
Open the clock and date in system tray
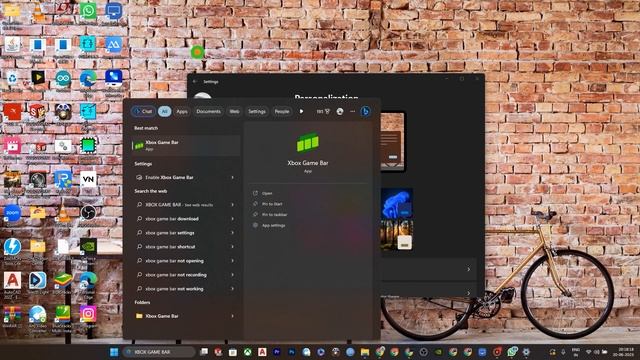(624, 352)
